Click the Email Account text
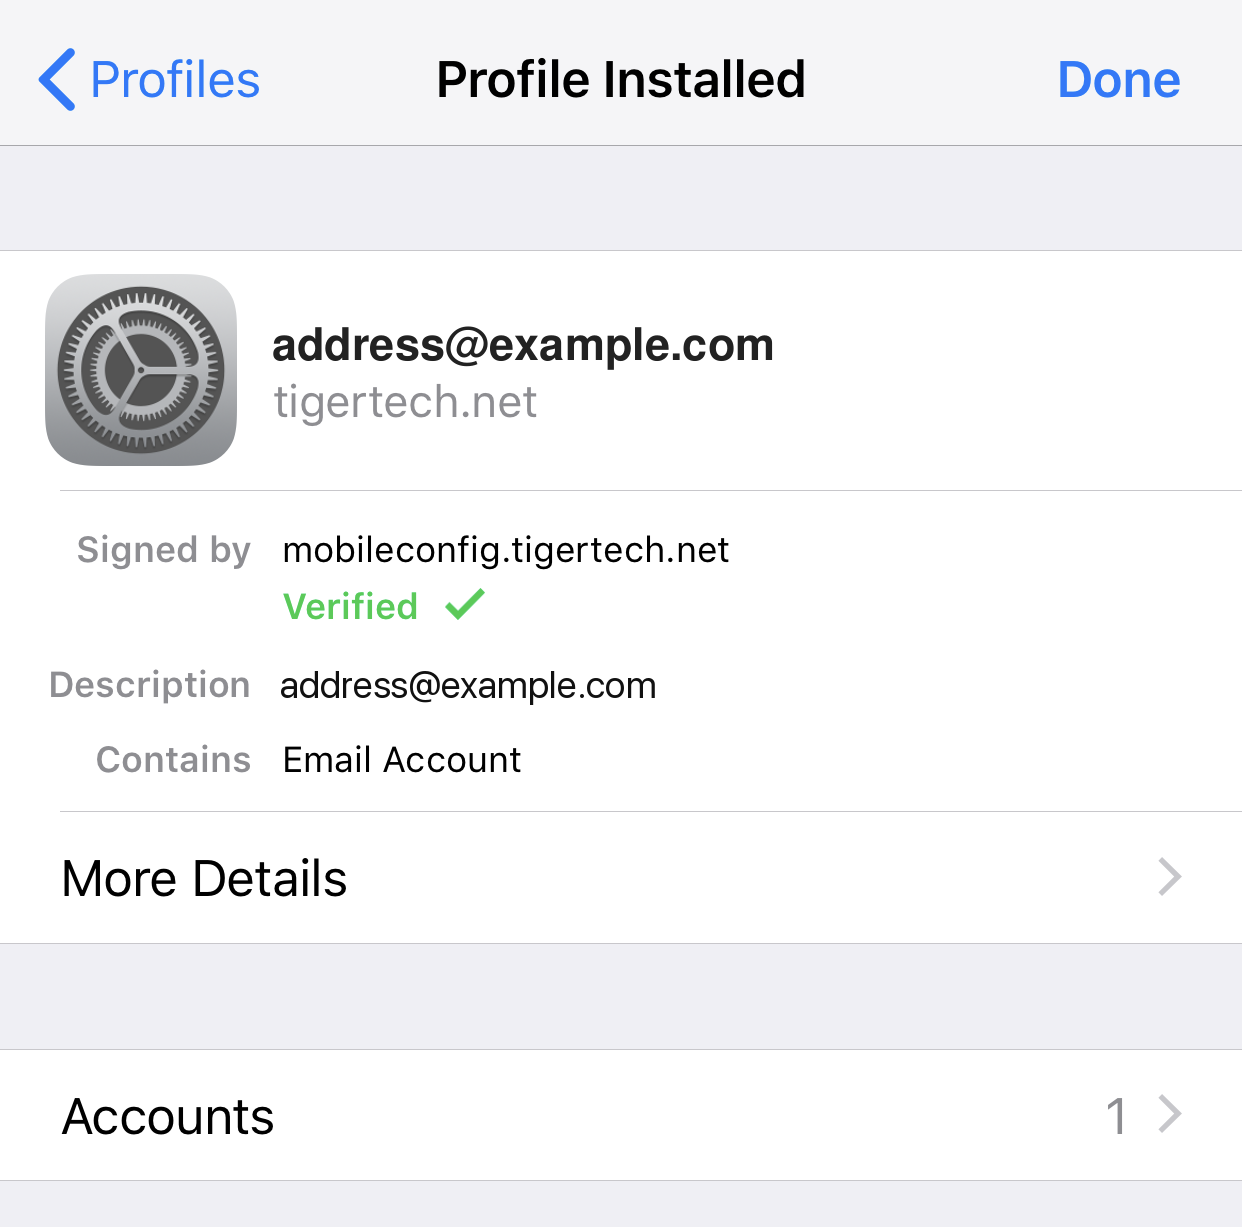The image size is (1242, 1227). (x=402, y=760)
